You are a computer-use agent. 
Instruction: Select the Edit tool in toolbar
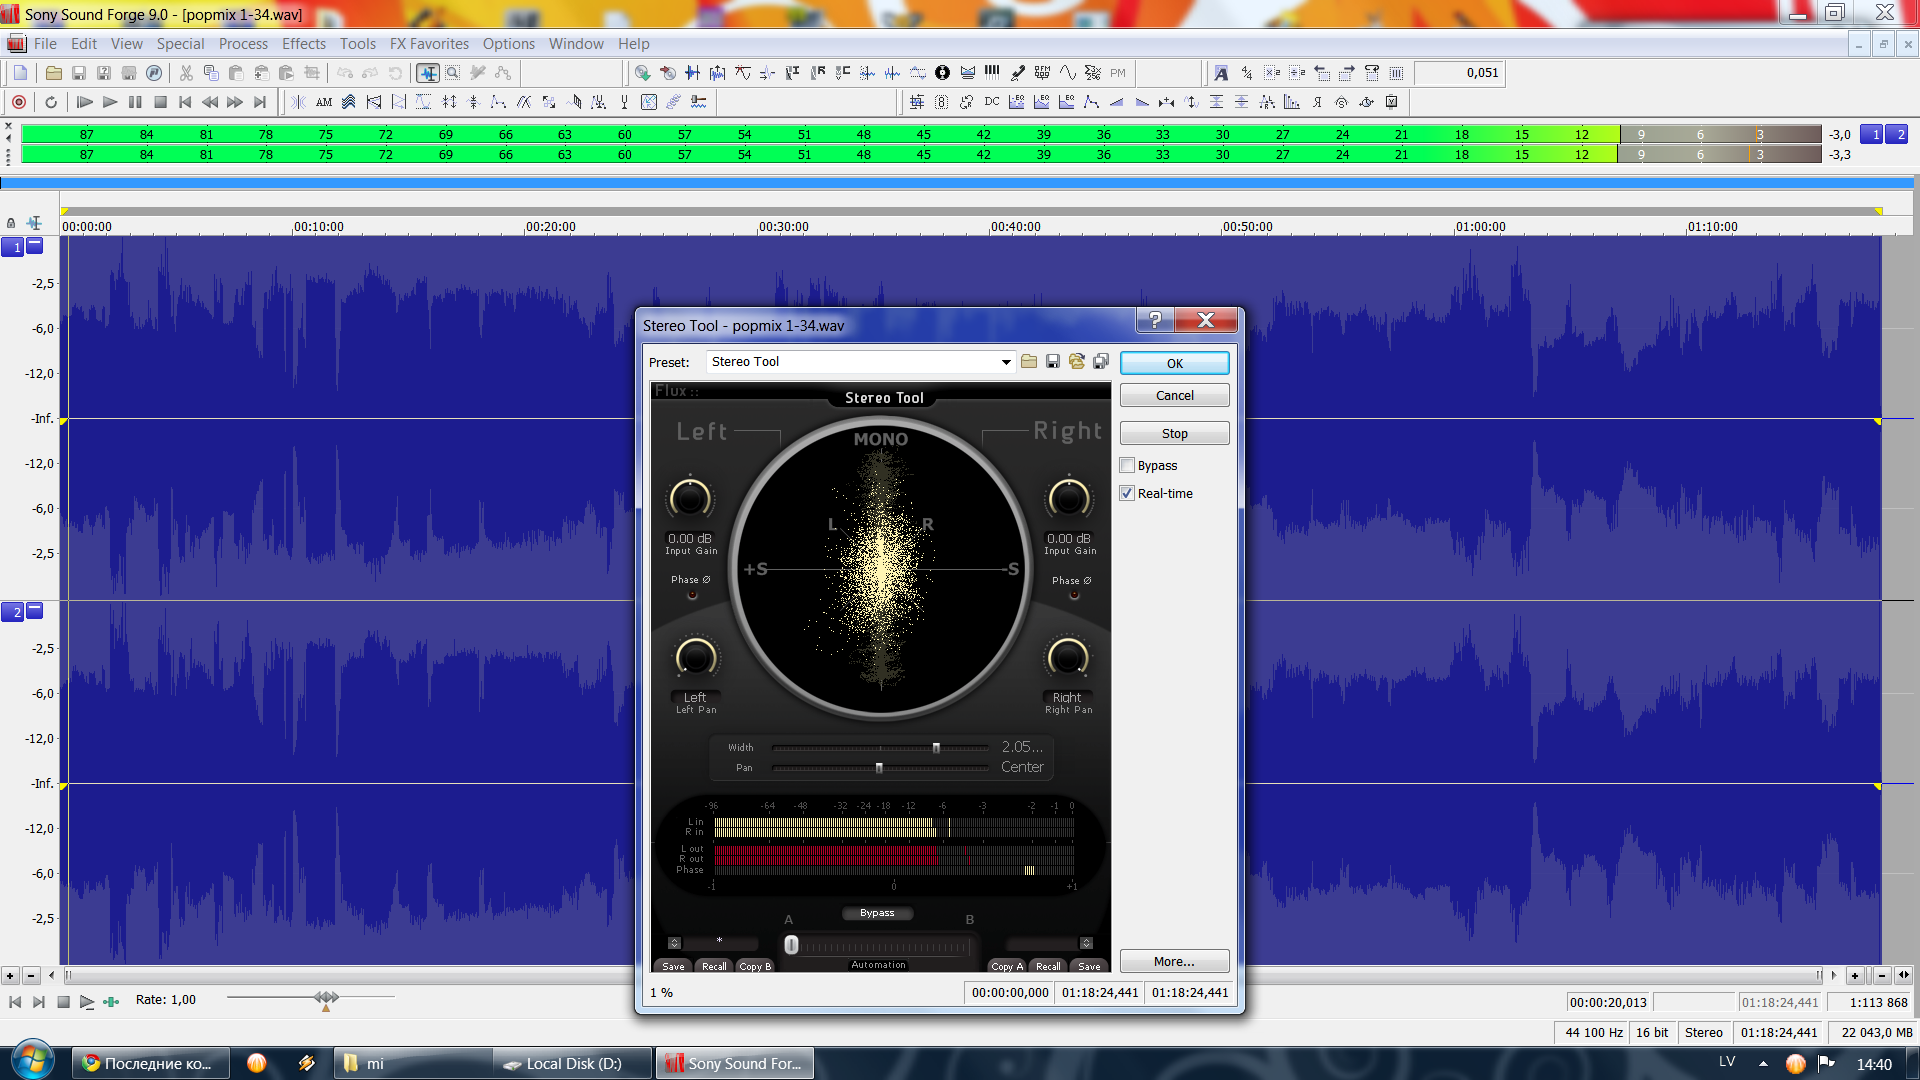pyautogui.click(x=428, y=73)
